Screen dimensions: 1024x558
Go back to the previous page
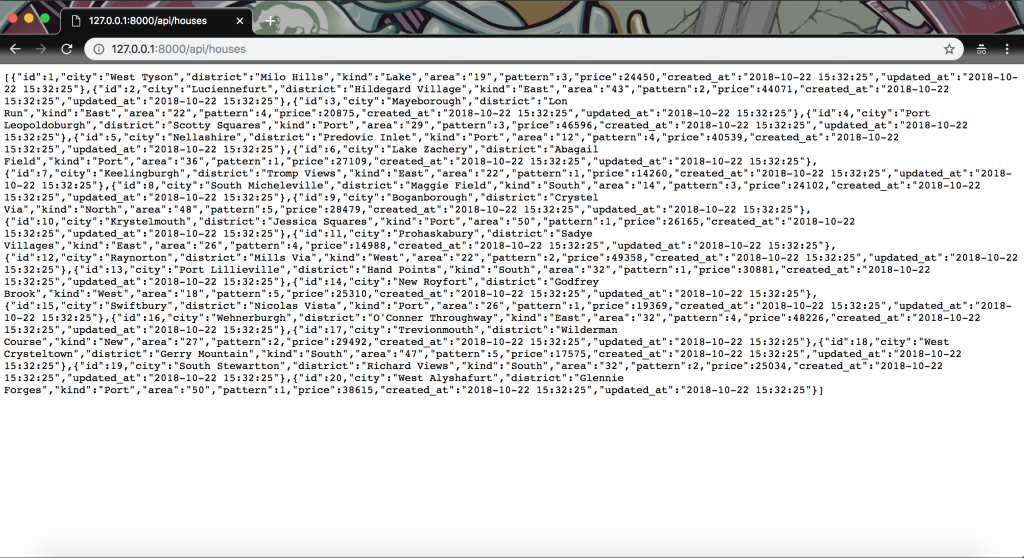pyautogui.click(x=15, y=49)
